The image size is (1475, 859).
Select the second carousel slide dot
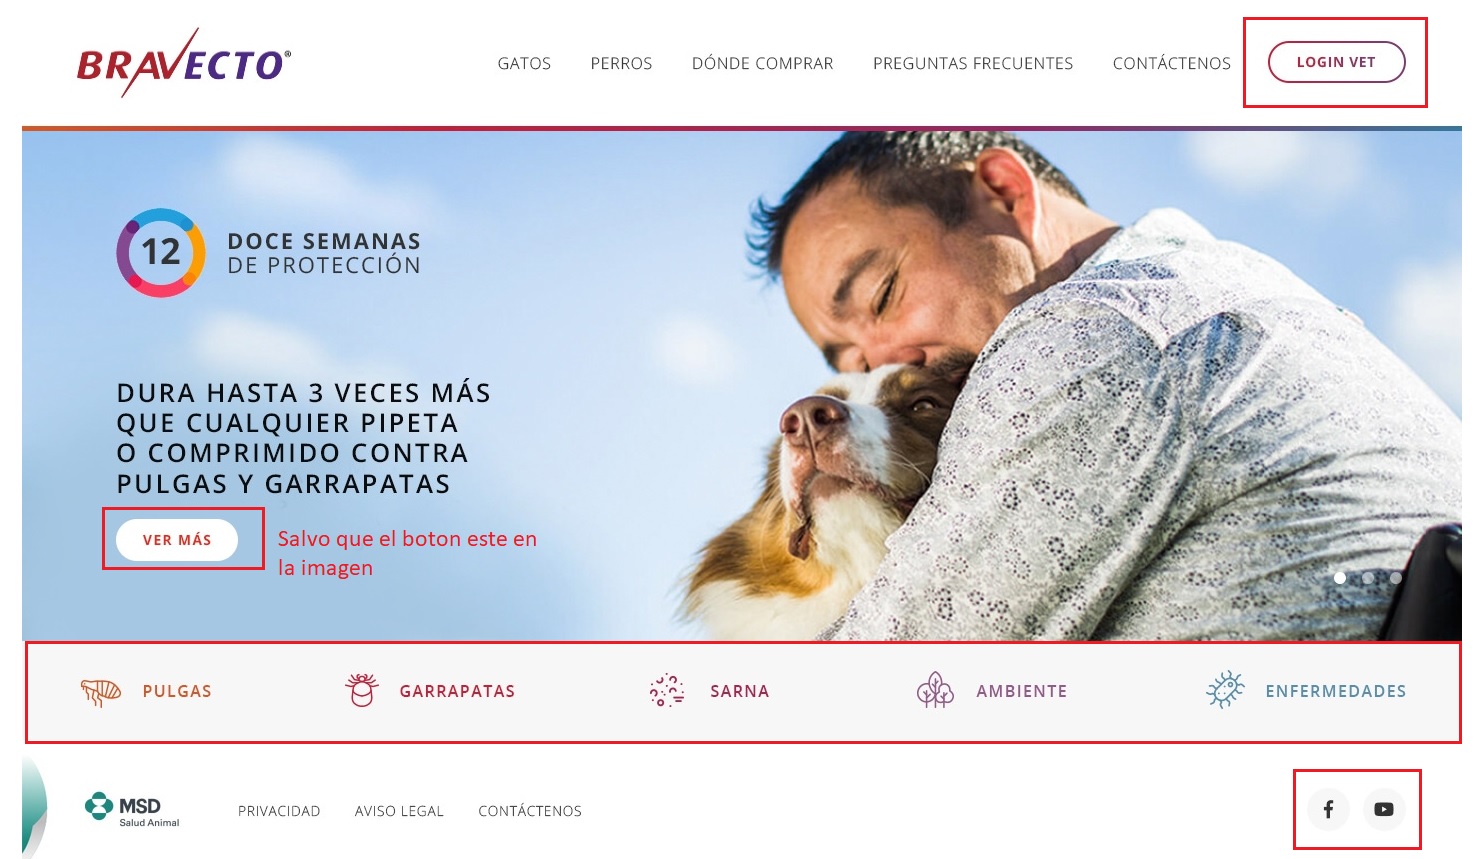(1368, 578)
